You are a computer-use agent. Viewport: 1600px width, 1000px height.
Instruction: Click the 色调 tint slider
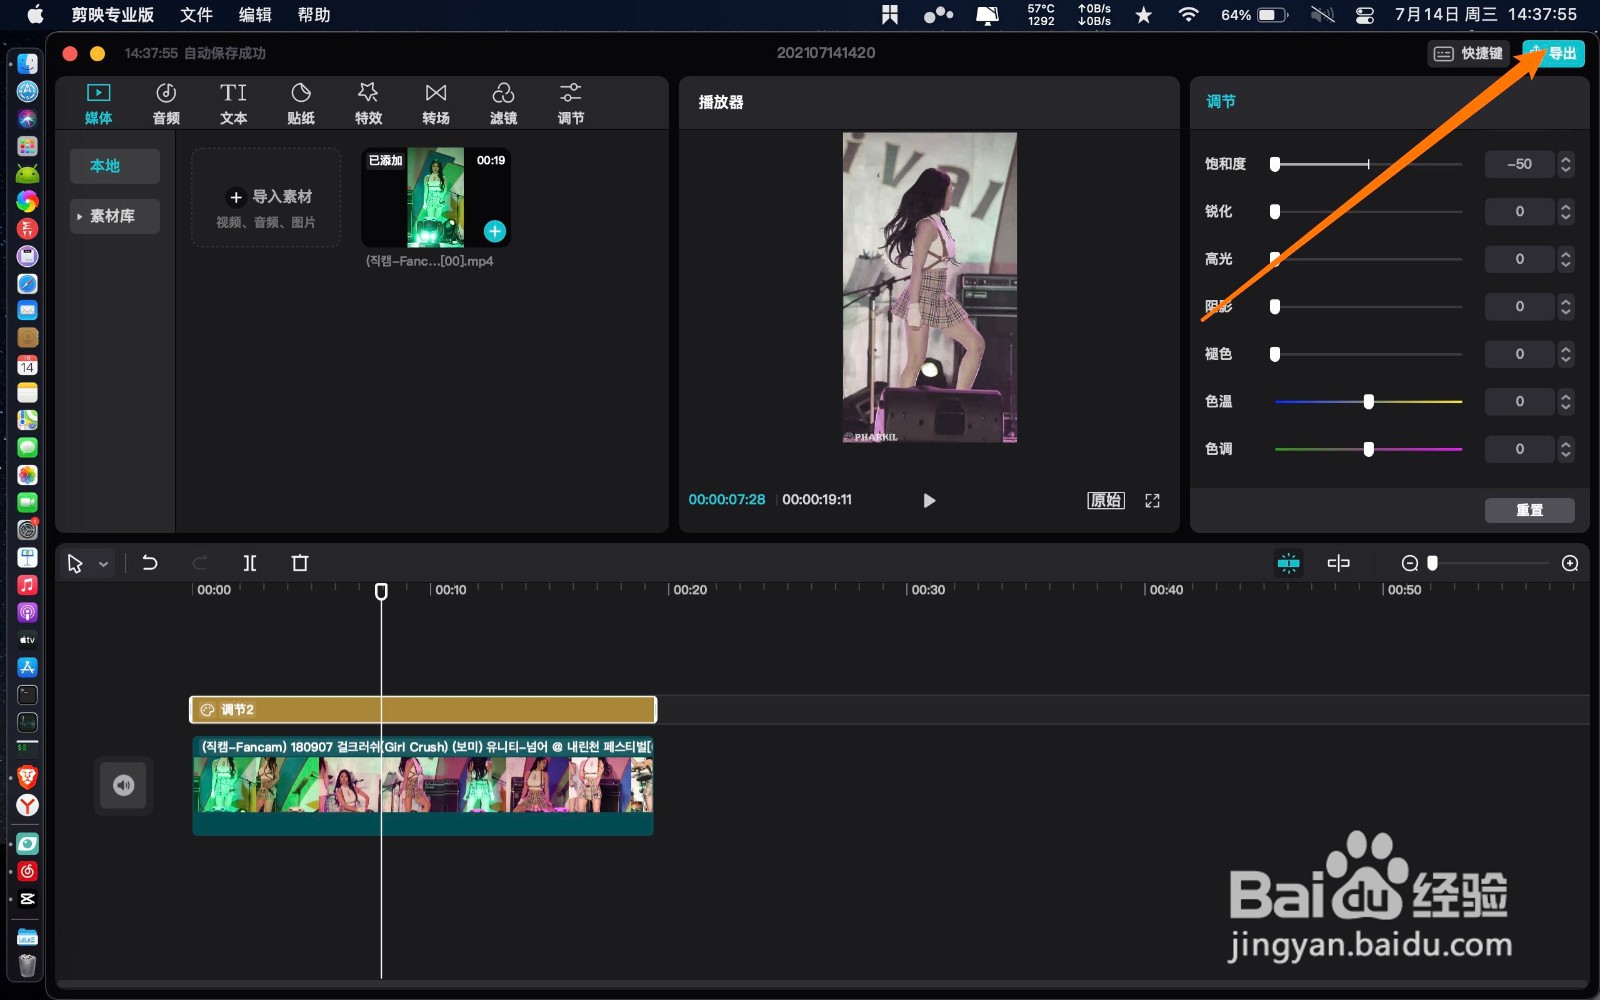(x=1368, y=449)
